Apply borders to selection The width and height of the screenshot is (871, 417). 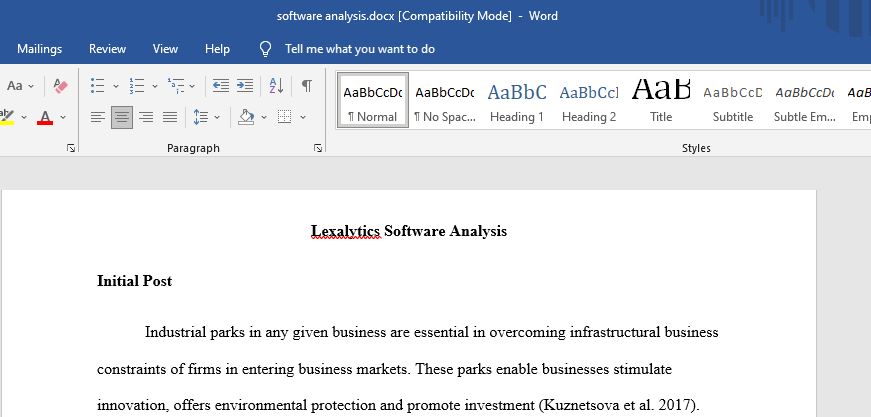pyautogui.click(x=284, y=117)
